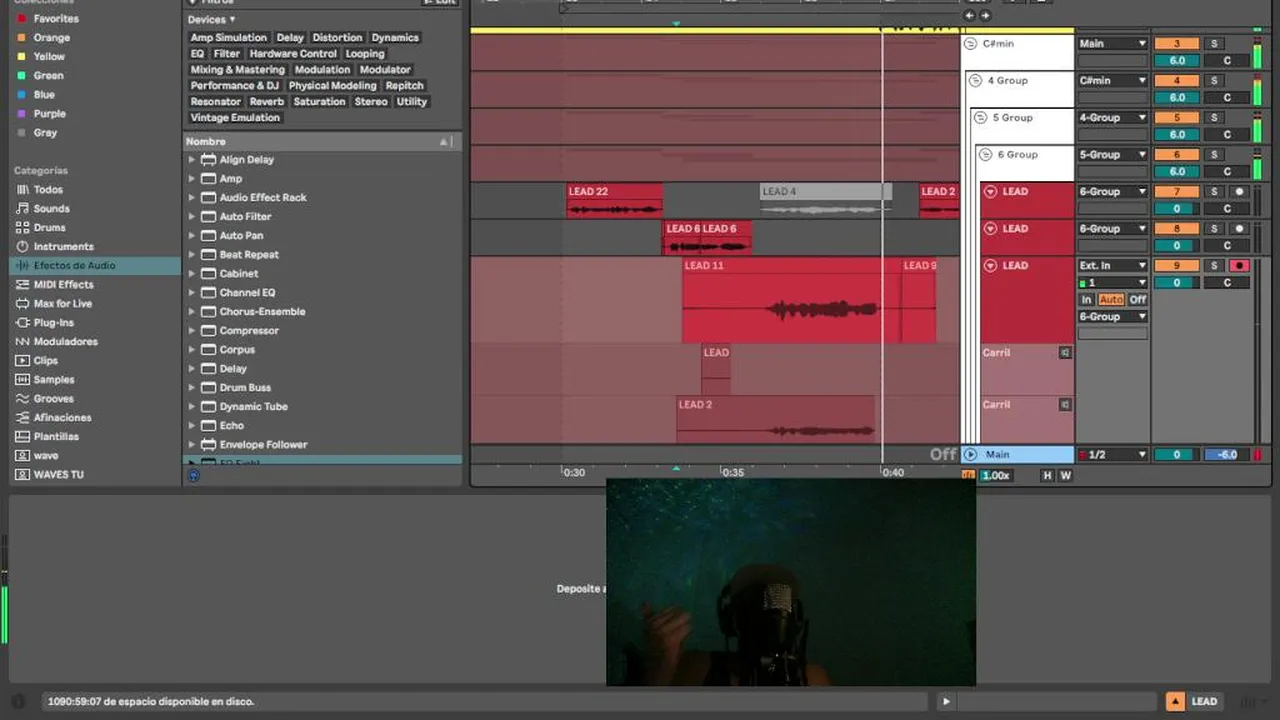Open the wave user folder icon
This screenshot has width=1280, height=720.
22,455
